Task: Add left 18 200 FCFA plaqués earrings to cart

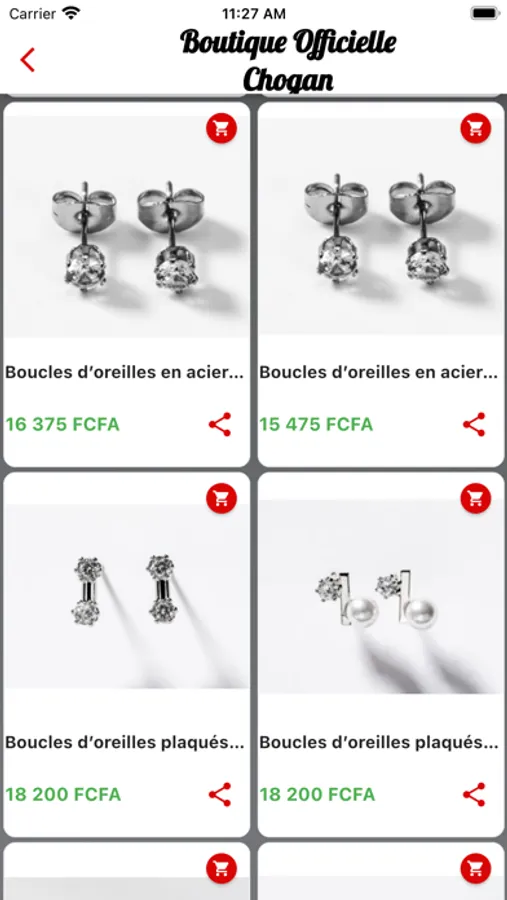Action: pos(221,498)
